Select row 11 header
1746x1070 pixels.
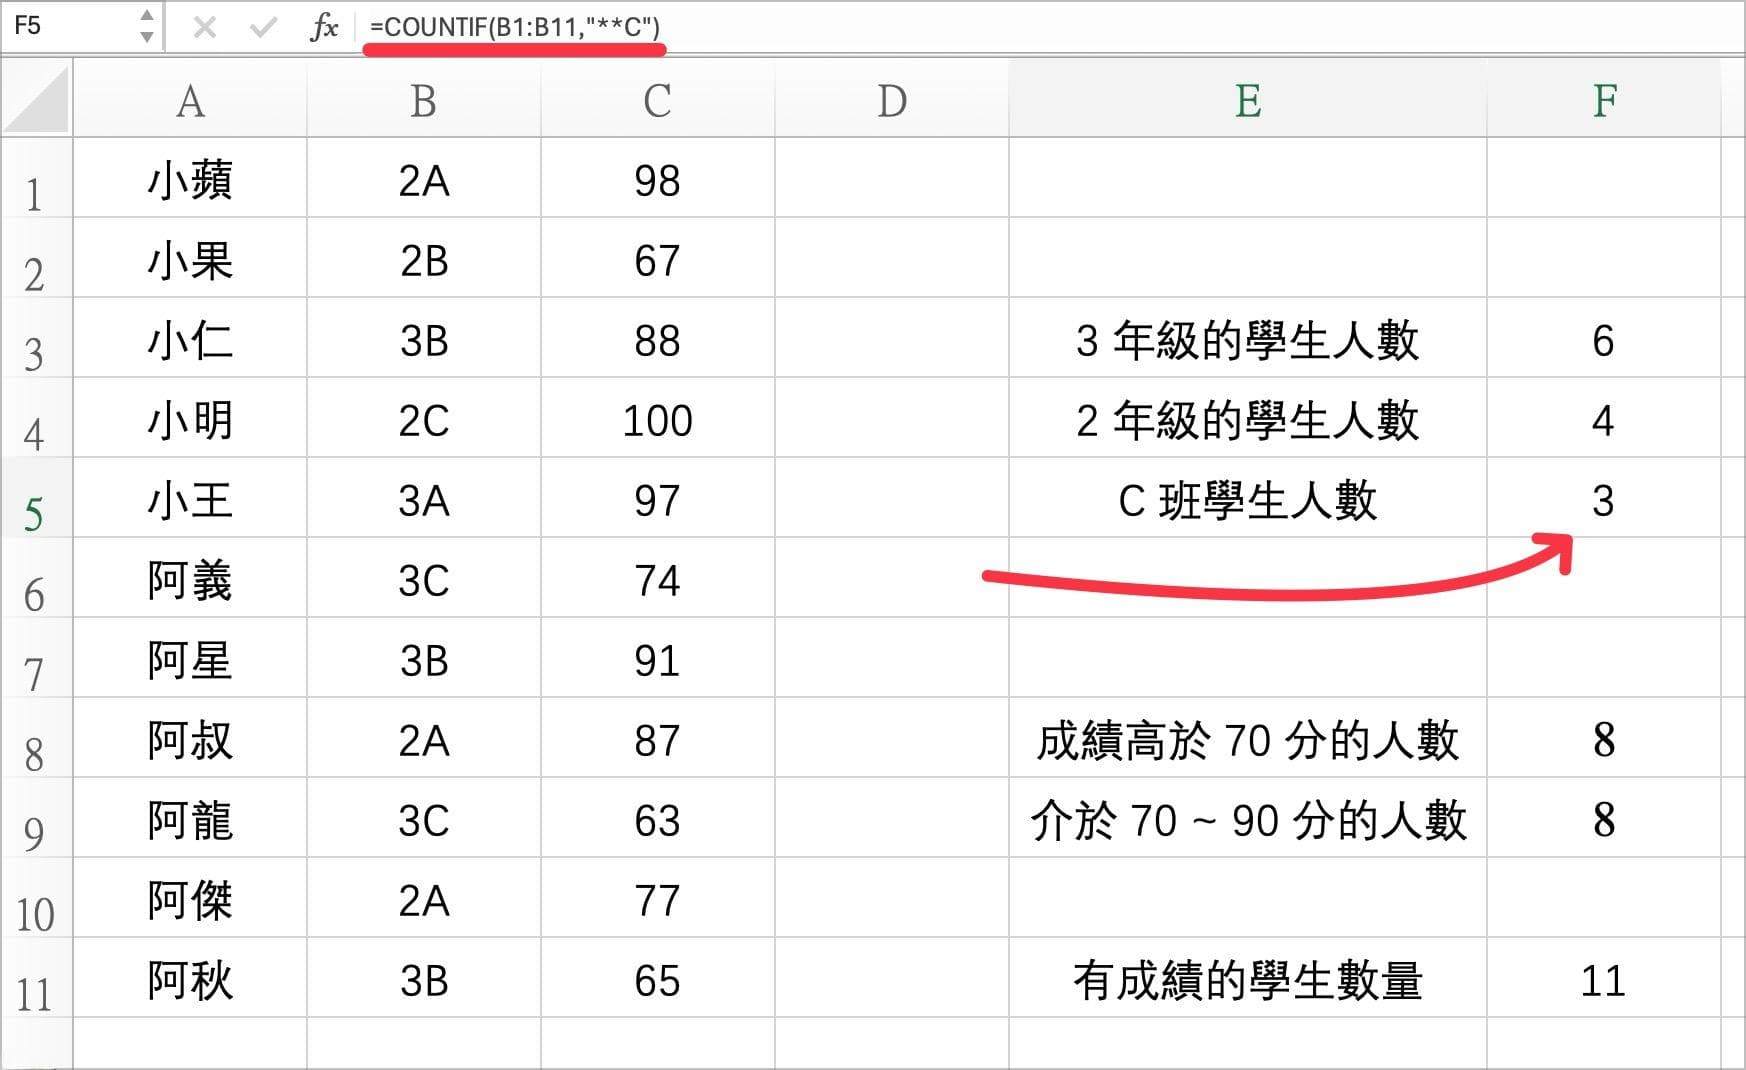click(x=36, y=978)
